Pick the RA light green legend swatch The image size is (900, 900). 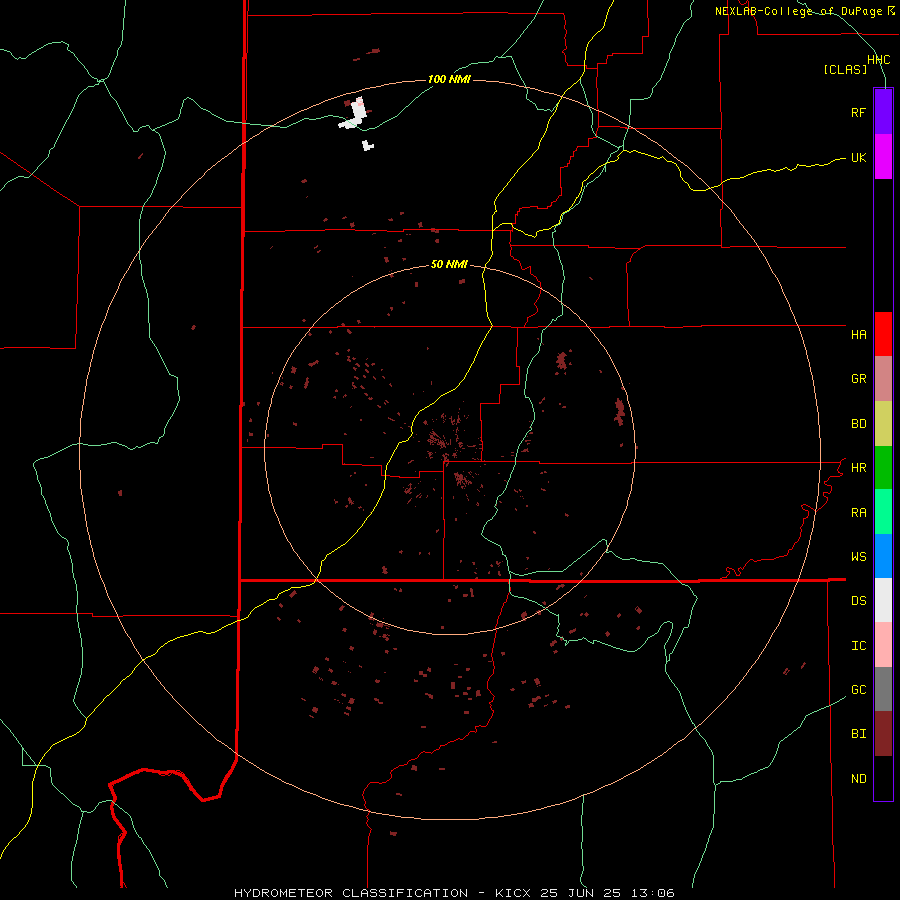pyautogui.click(x=883, y=512)
